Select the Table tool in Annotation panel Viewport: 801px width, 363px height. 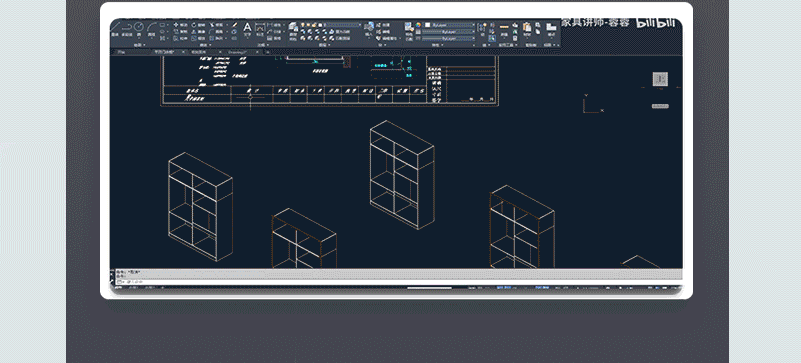click(274, 38)
